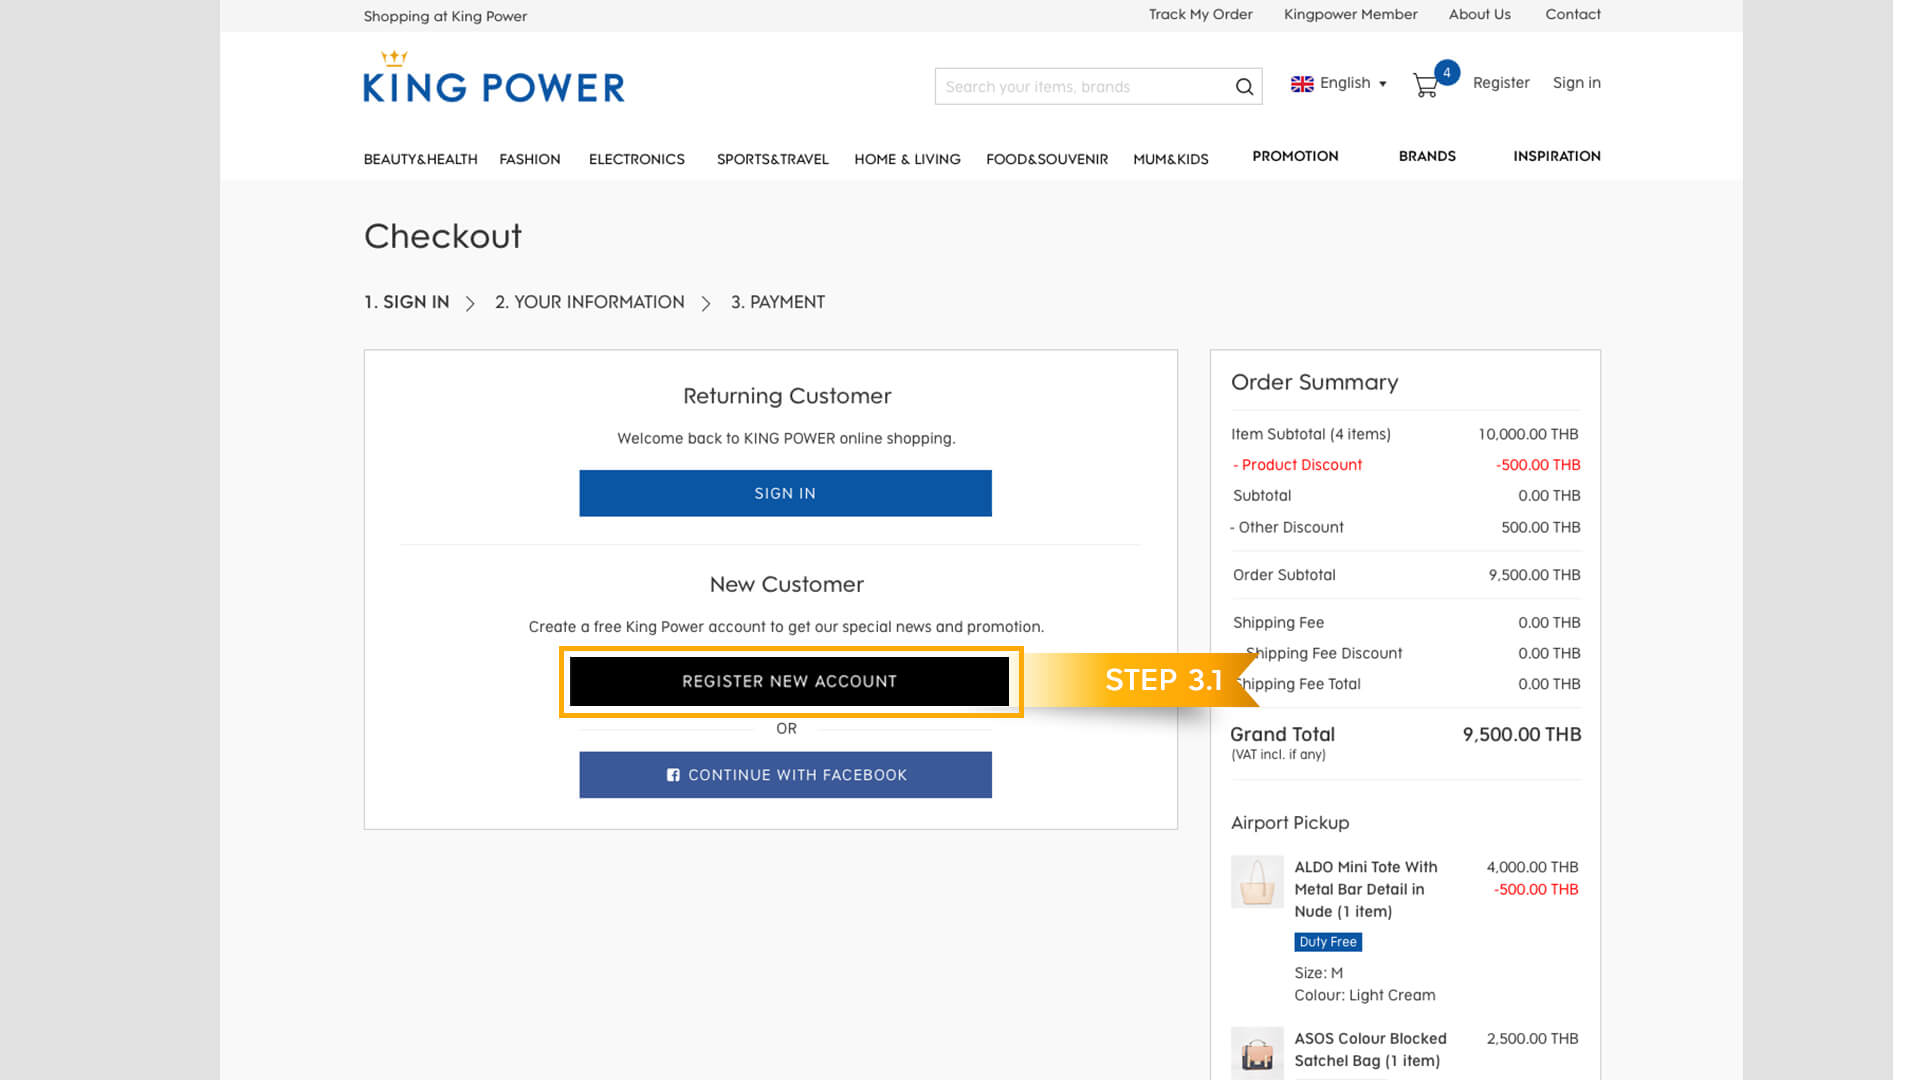The width and height of the screenshot is (1920, 1080).
Task: Open the FOOD&SOUVENIR menu
Action: tap(1046, 159)
